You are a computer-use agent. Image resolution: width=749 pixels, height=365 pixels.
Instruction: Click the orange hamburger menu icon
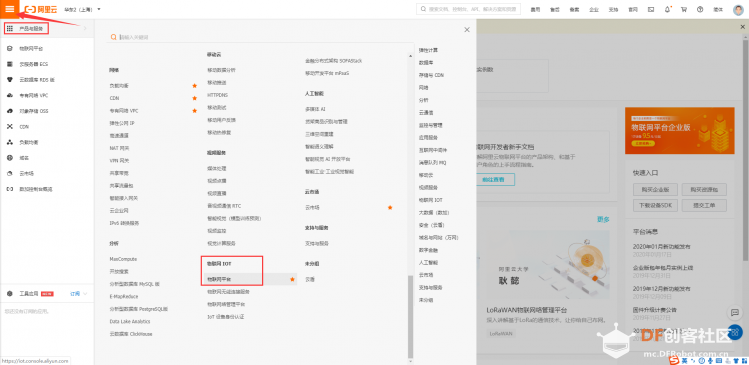pos(10,9)
